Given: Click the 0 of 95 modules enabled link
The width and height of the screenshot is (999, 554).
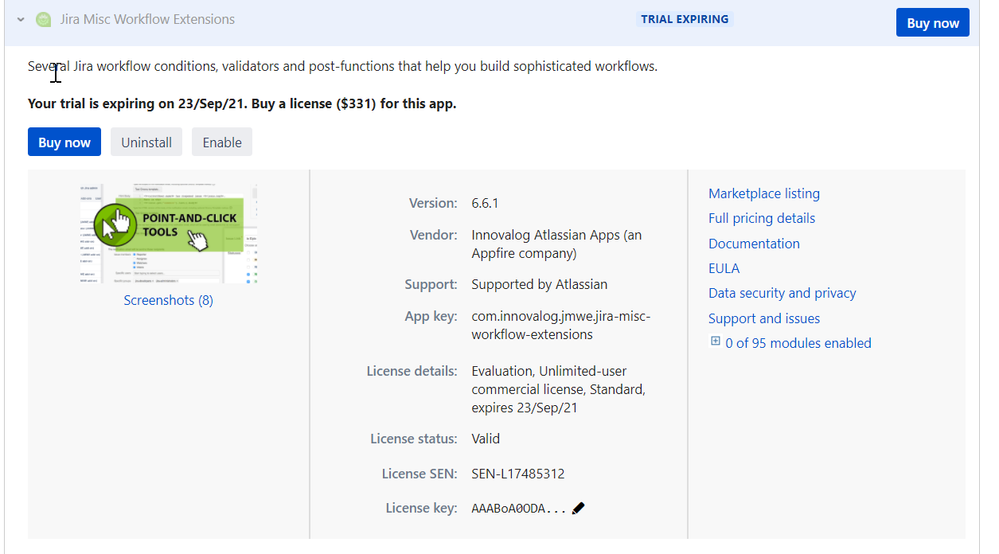Looking at the screenshot, I should pyautogui.click(x=798, y=343).
